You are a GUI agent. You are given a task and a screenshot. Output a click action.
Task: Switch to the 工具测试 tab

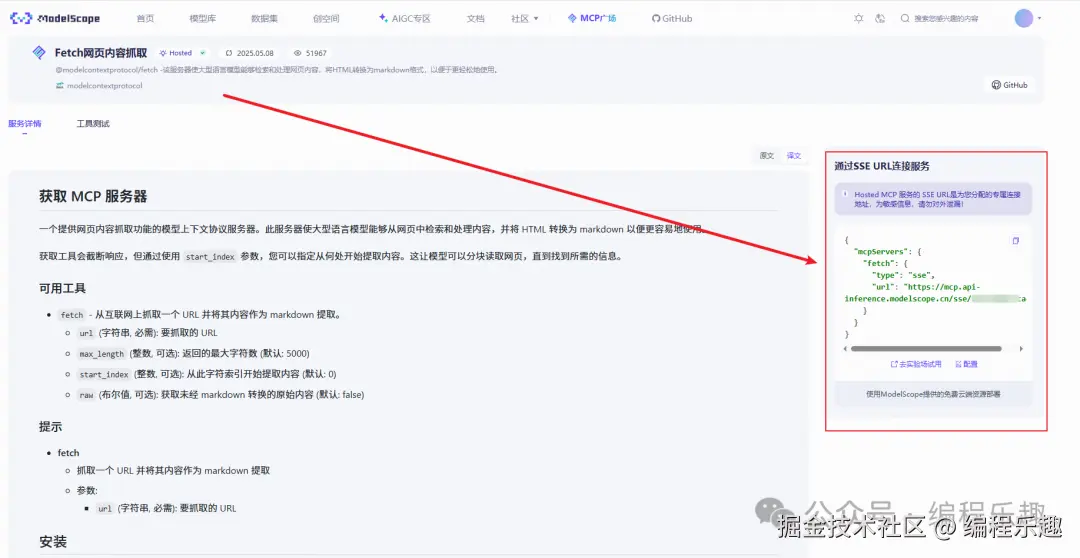click(x=93, y=124)
